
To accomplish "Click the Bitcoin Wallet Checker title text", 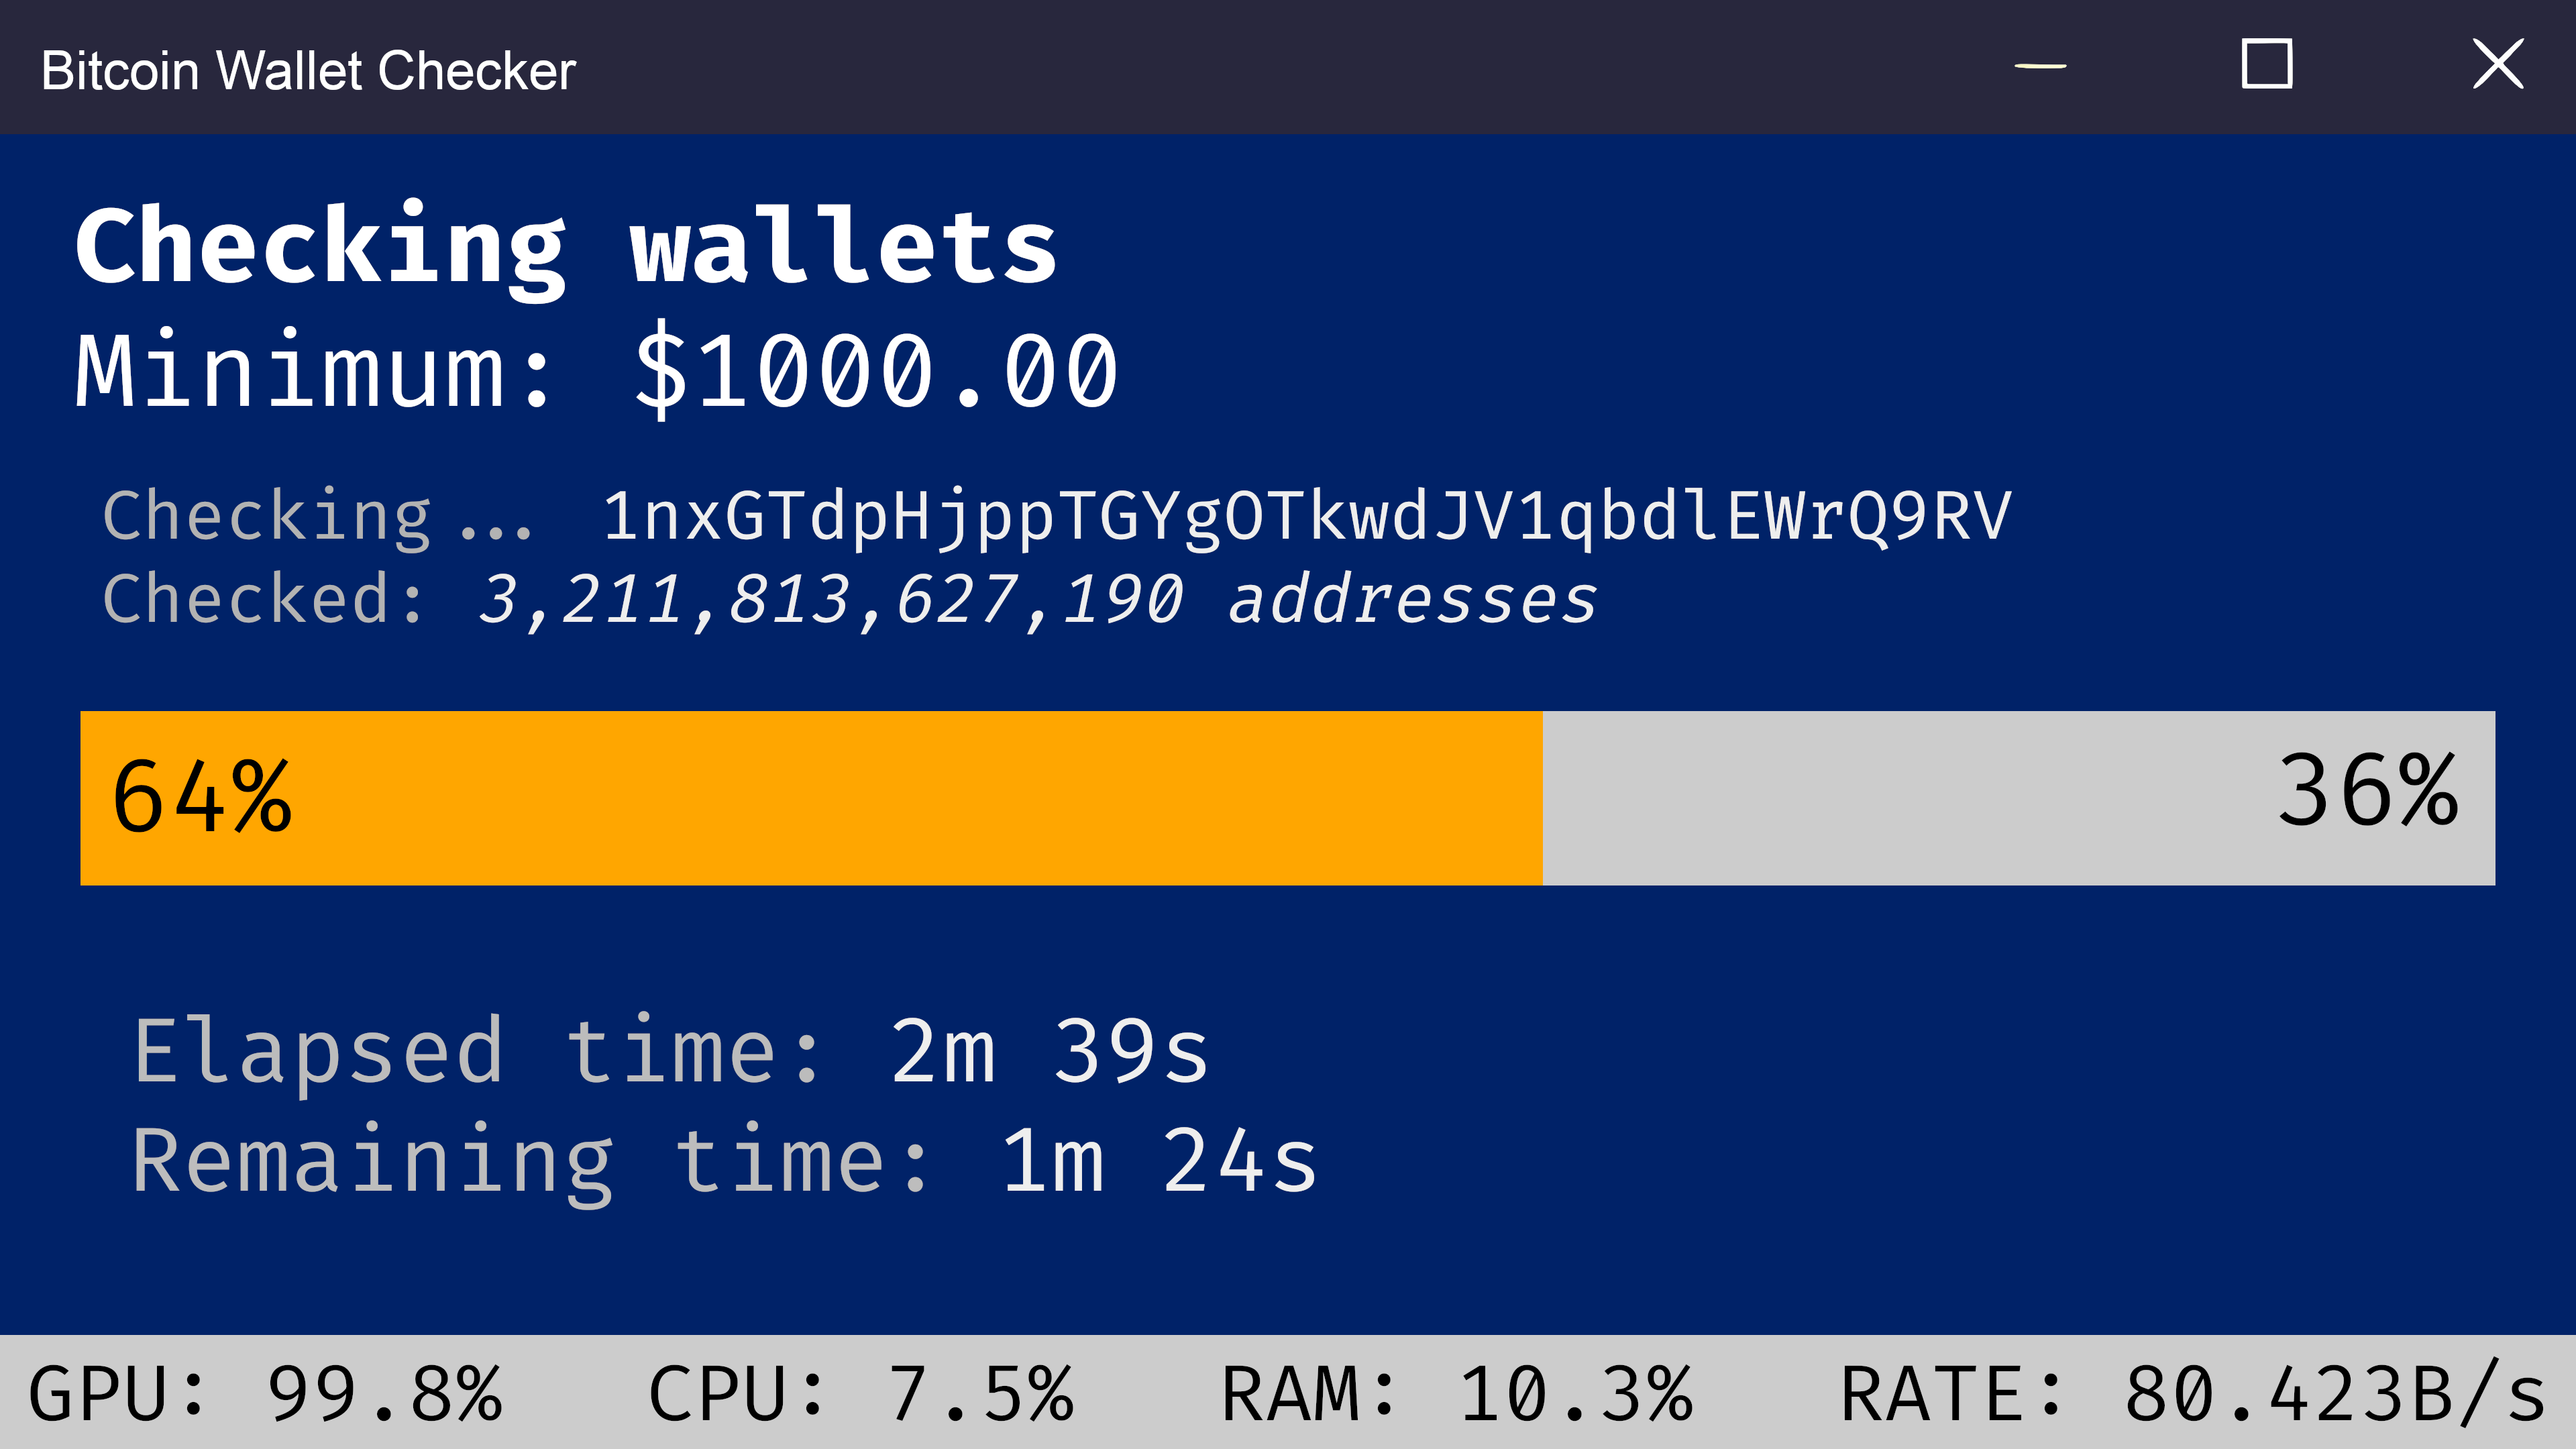I will [x=308, y=71].
